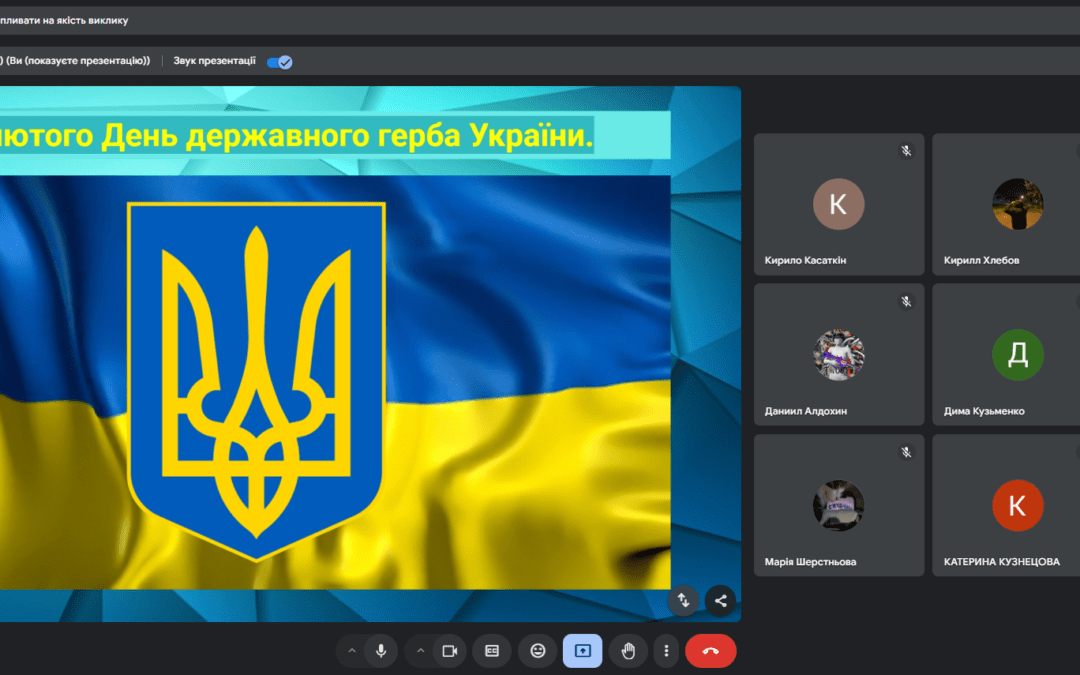Select КАТЕРИНА КУЗНЕЦОВА participant tile
The image size is (1080, 675).
click(x=1006, y=506)
